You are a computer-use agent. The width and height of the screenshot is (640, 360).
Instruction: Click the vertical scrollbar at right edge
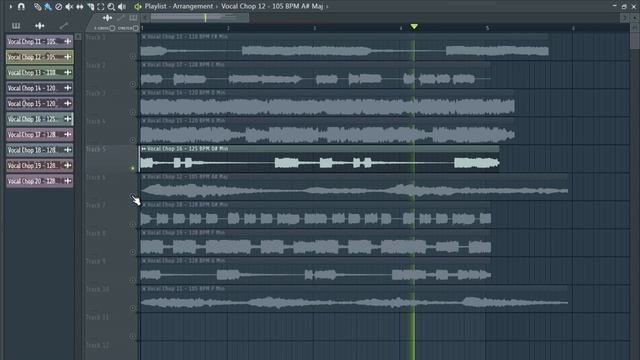[x=635, y=41]
